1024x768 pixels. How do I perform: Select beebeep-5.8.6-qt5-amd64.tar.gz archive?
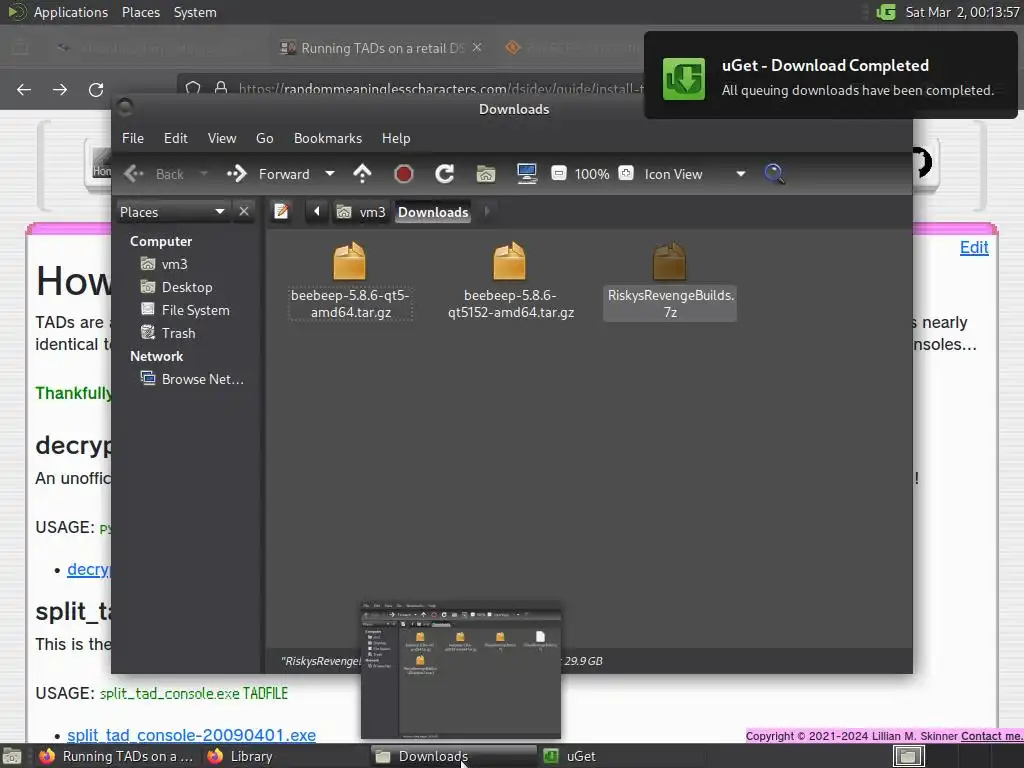pyautogui.click(x=350, y=281)
